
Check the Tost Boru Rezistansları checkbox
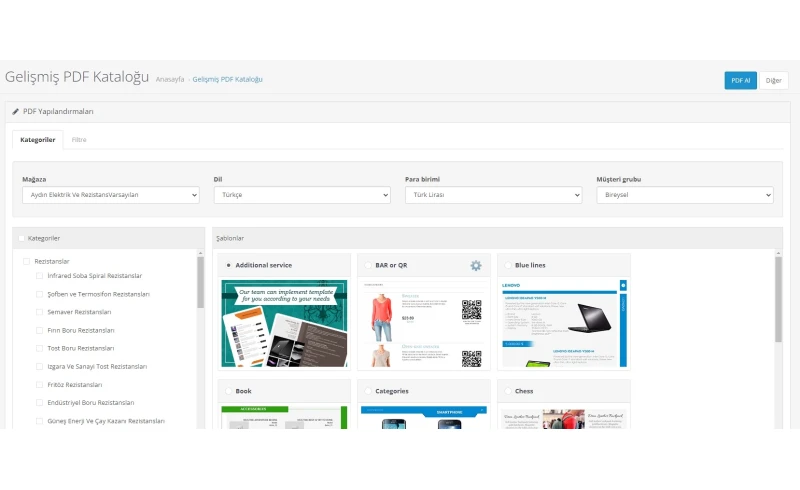tap(39, 348)
